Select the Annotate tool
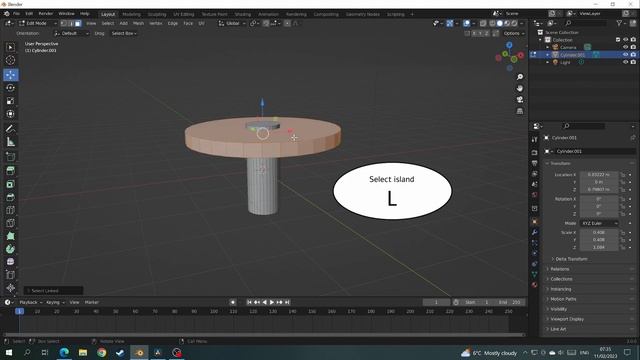Viewport: 640px width, 360px height. click(11, 129)
